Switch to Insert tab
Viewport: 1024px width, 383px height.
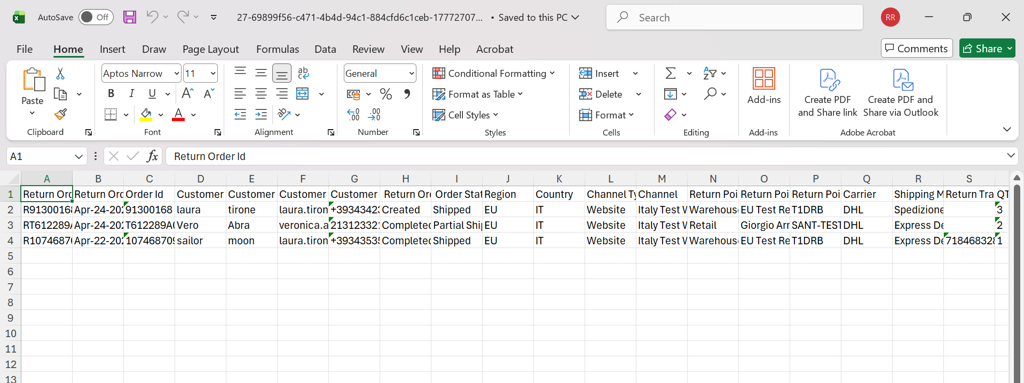point(112,49)
